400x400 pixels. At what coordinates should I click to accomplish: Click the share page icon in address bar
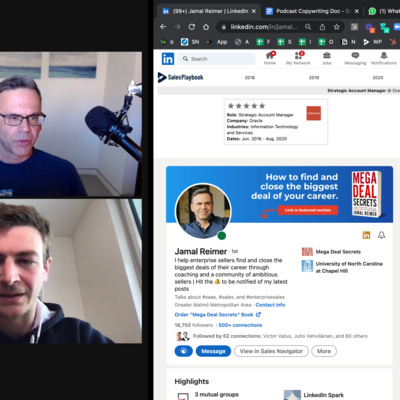coord(322,27)
